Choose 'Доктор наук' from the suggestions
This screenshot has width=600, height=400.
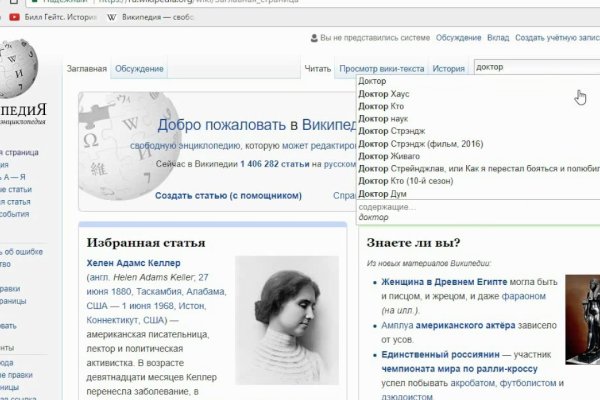pyautogui.click(x=384, y=119)
